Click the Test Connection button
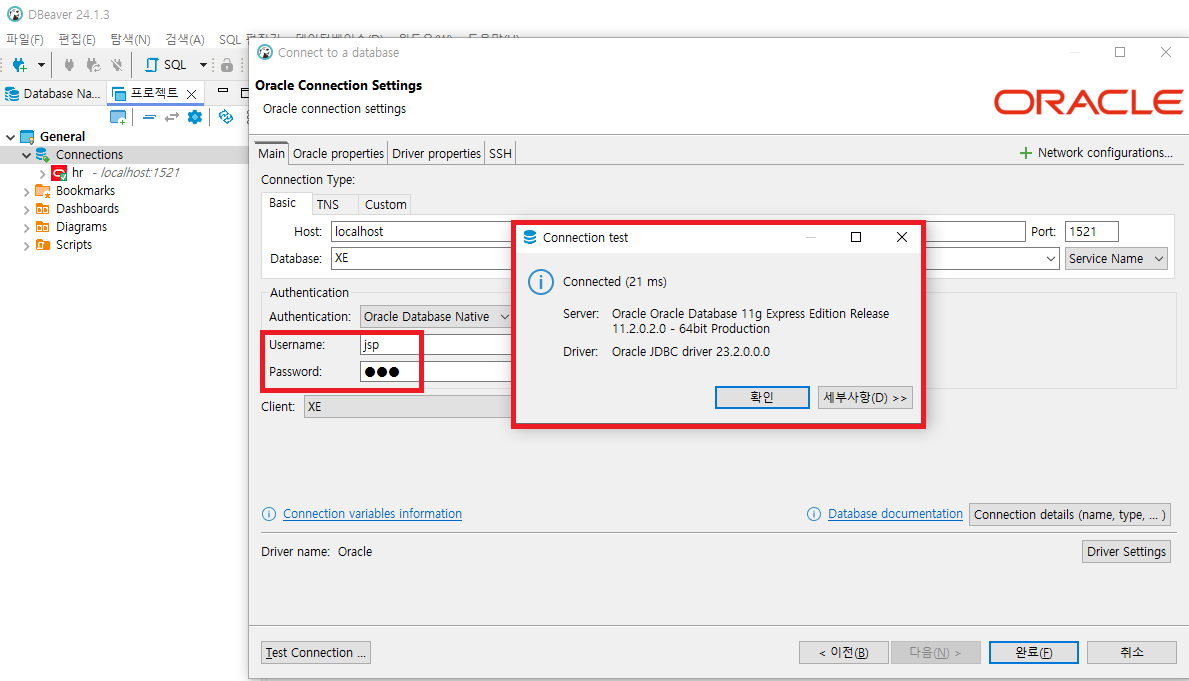1189x681 pixels. [x=315, y=653]
